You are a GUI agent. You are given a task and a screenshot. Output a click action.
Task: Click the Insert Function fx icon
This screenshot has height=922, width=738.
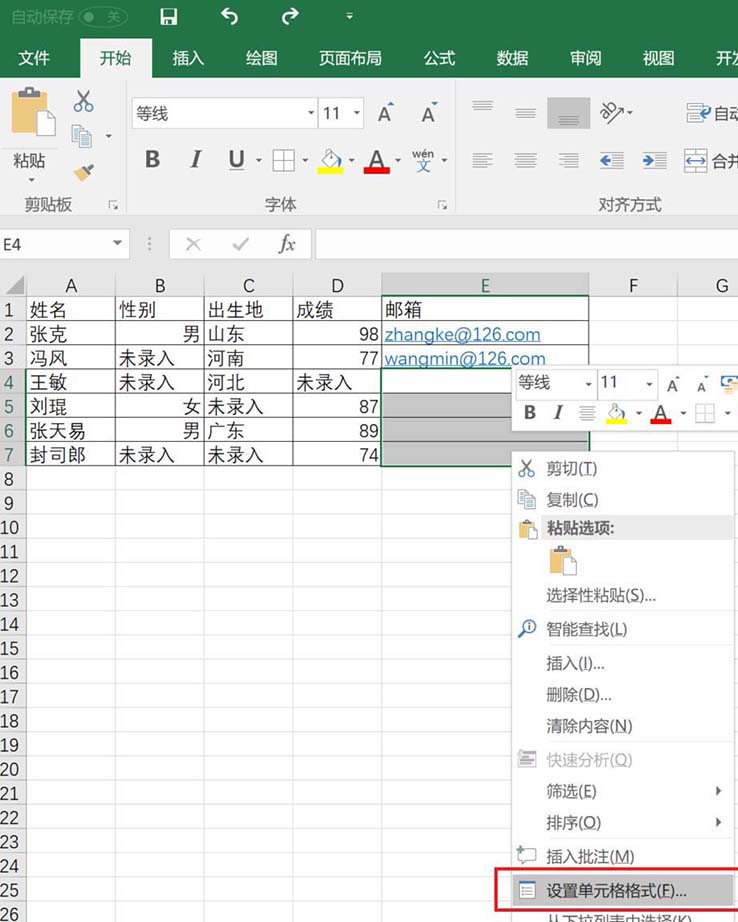pos(287,243)
